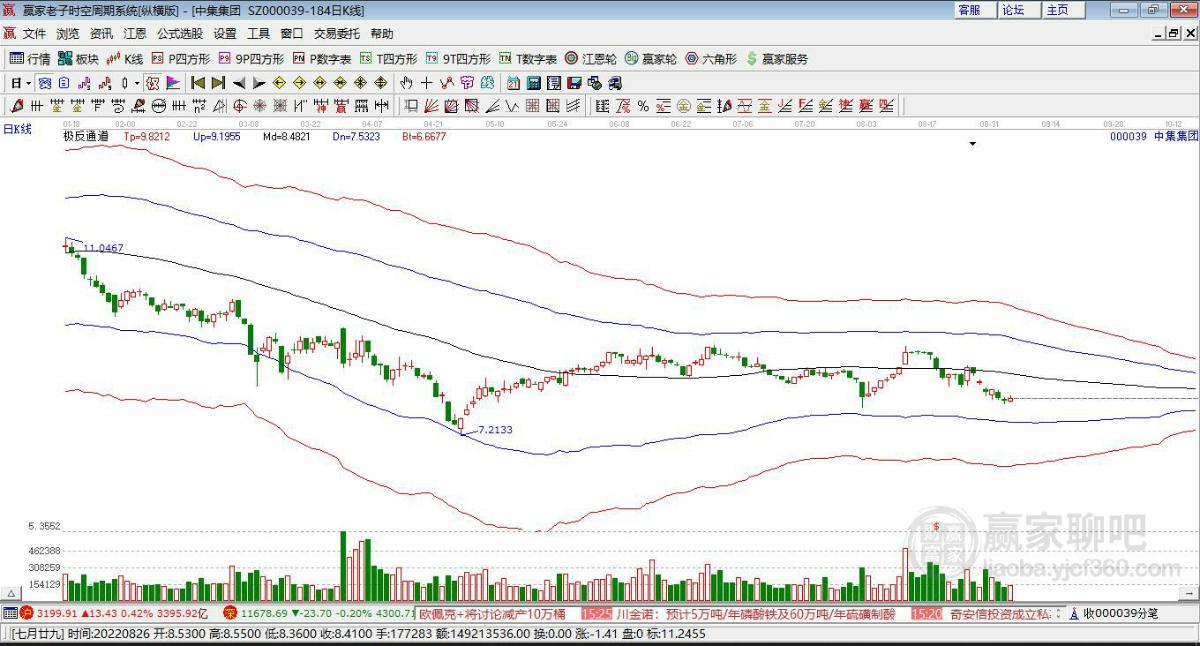
Task: Switch to K线 chart view
Action: click(x=126, y=59)
